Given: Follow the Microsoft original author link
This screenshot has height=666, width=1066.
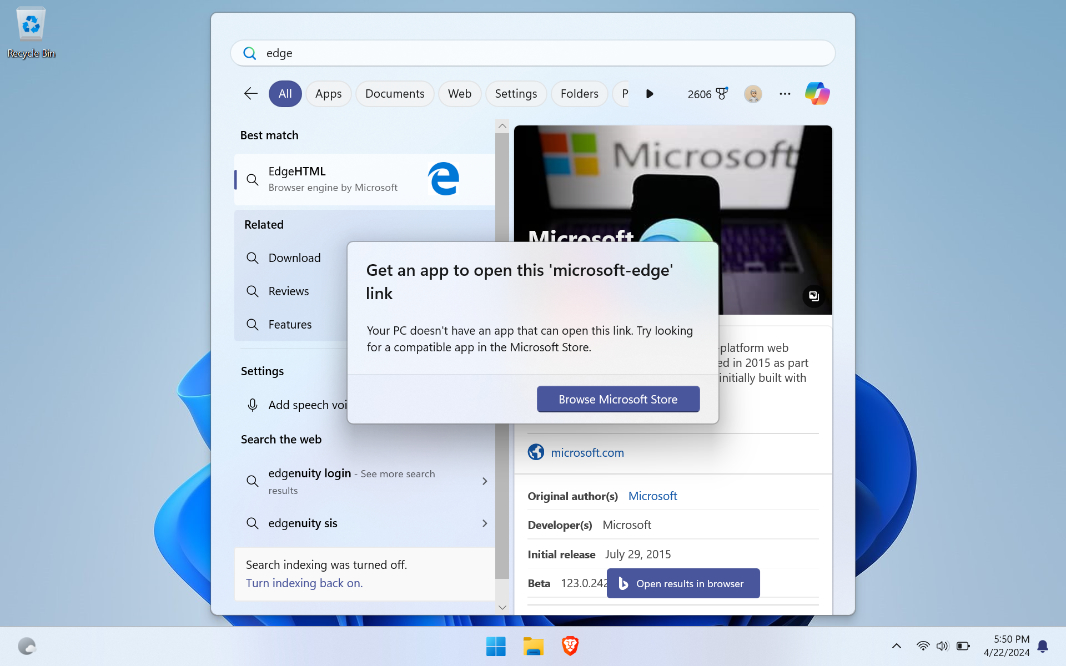Looking at the screenshot, I should pos(653,496).
